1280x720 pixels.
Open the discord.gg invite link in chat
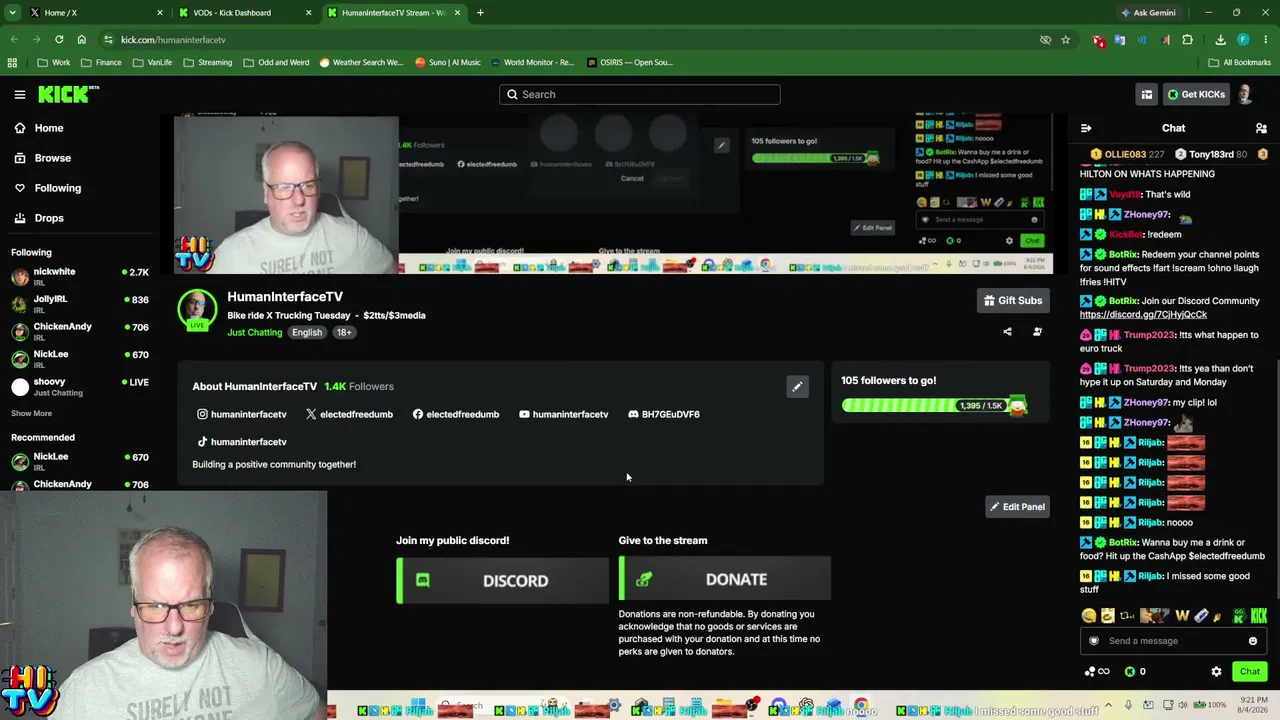point(1143,315)
